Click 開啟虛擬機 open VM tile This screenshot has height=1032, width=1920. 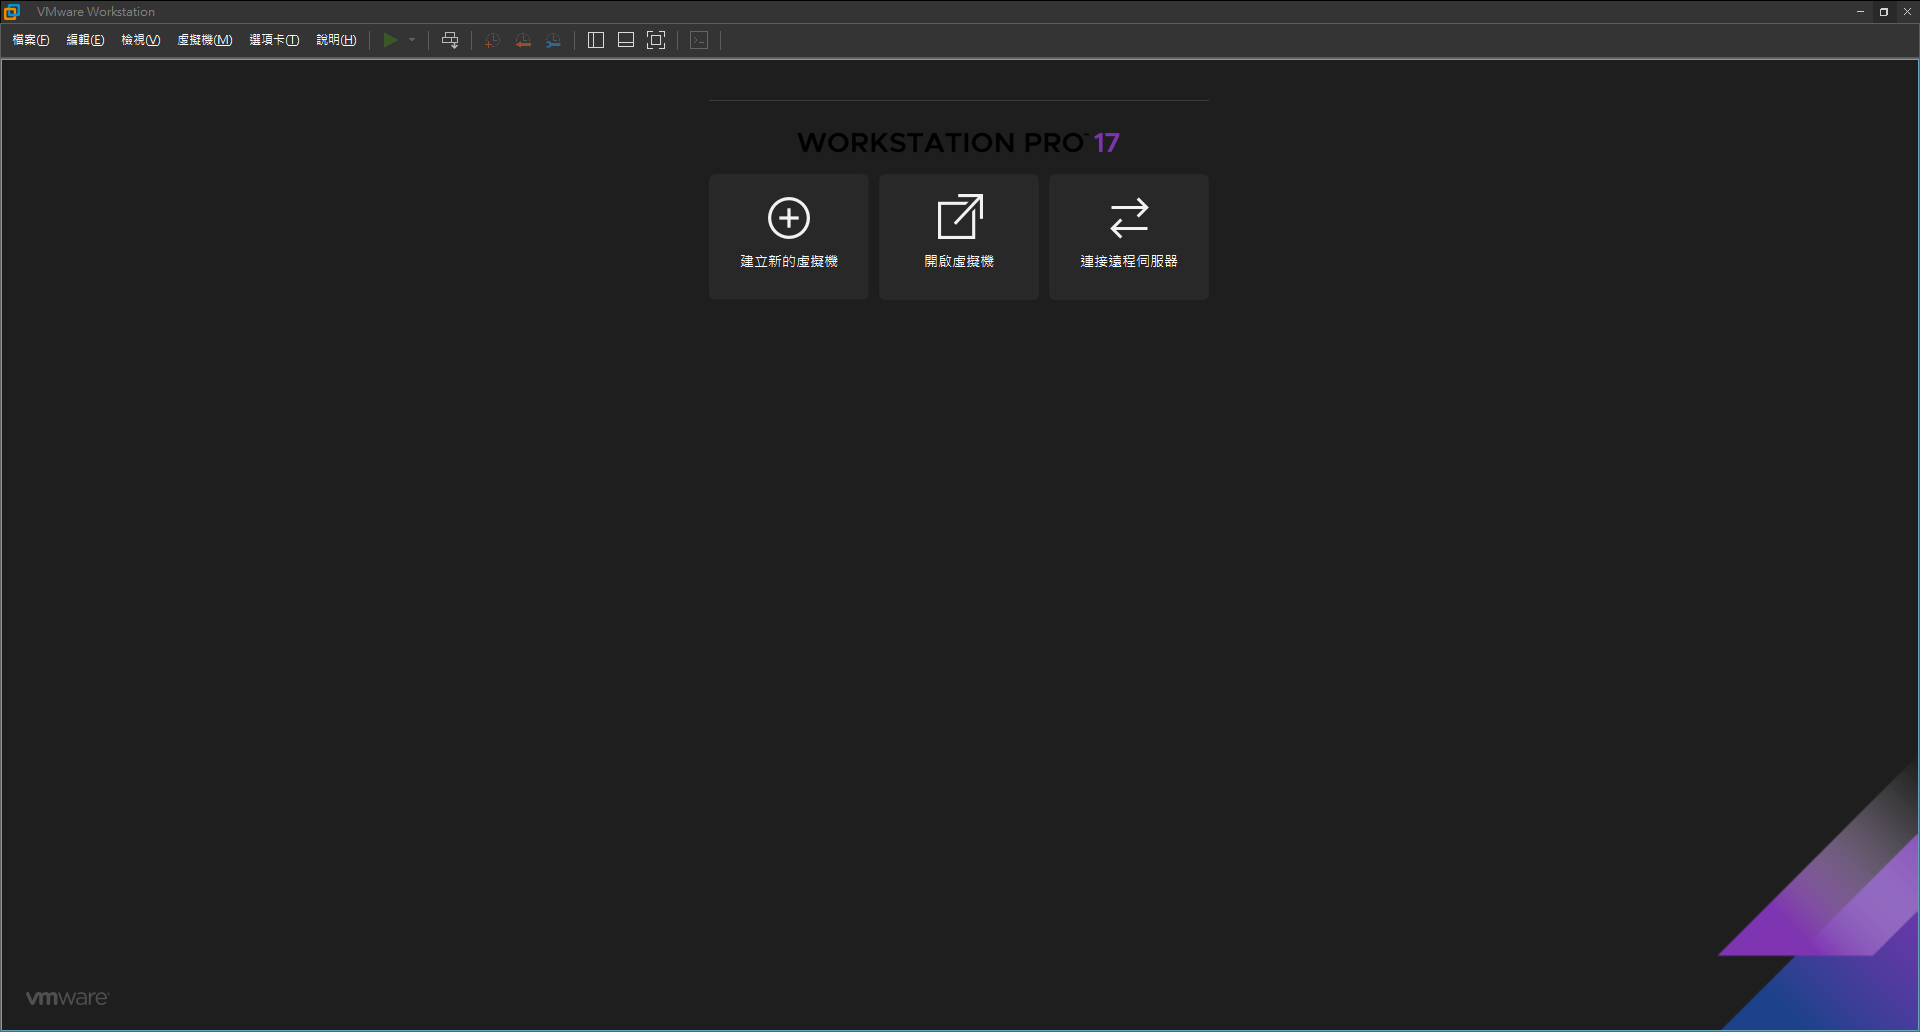(958, 236)
